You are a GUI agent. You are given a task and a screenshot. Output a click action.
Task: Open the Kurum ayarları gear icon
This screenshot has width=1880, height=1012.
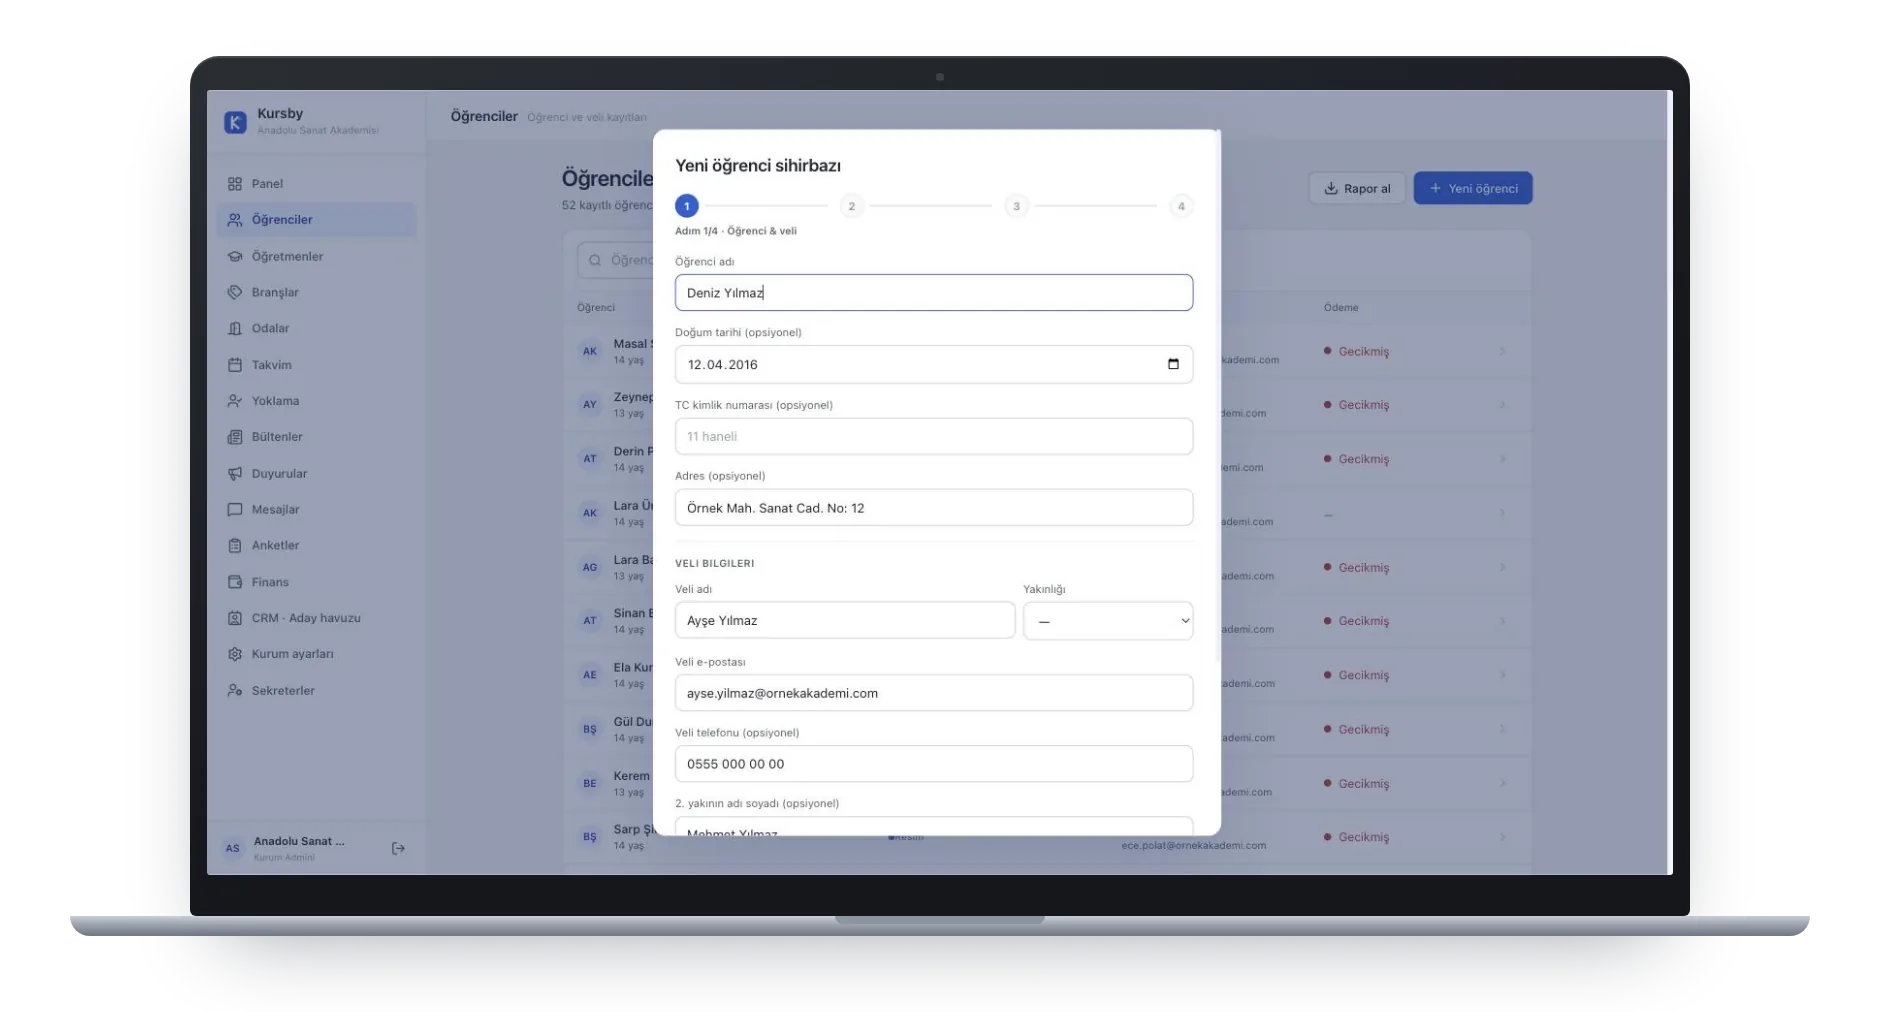(x=235, y=654)
